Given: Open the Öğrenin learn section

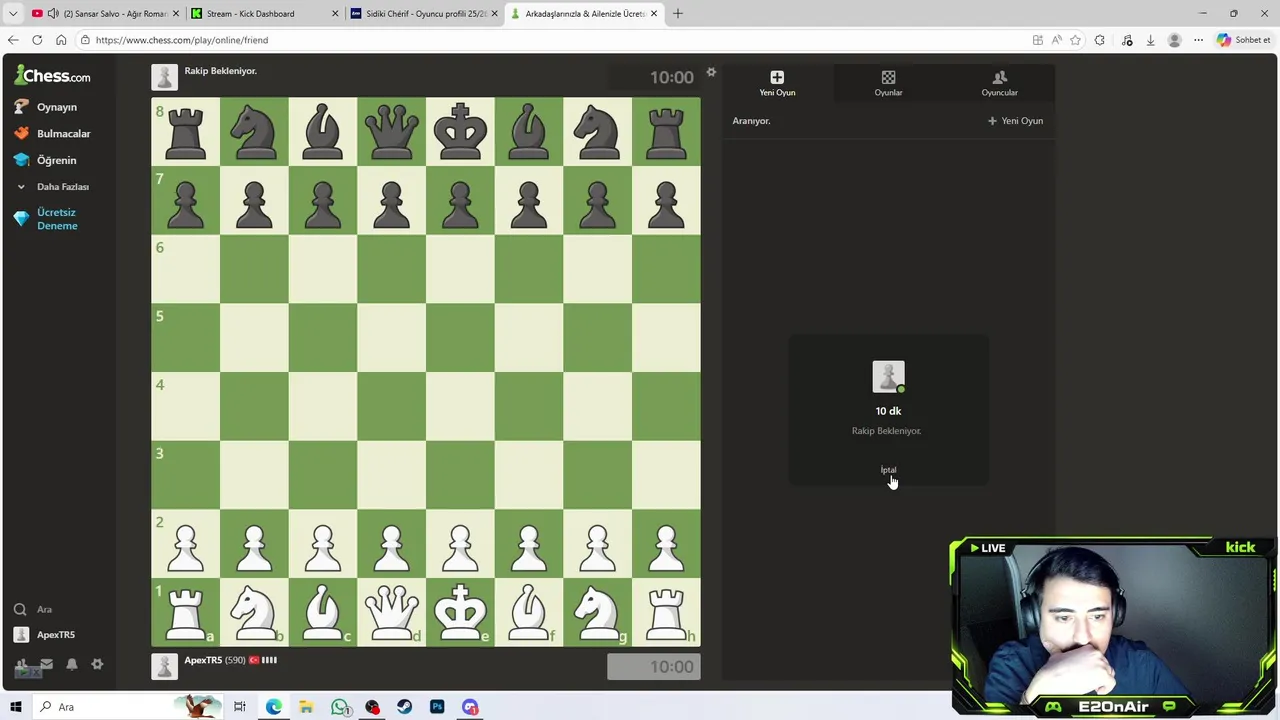Looking at the screenshot, I should 45,160.
